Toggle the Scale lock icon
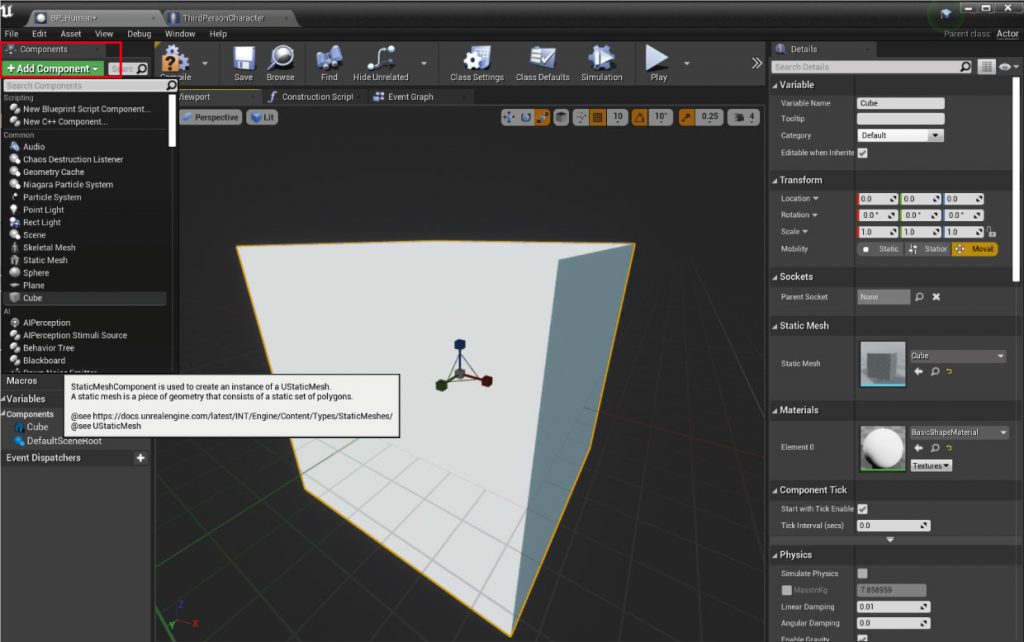The width and height of the screenshot is (1024, 642). (x=991, y=232)
